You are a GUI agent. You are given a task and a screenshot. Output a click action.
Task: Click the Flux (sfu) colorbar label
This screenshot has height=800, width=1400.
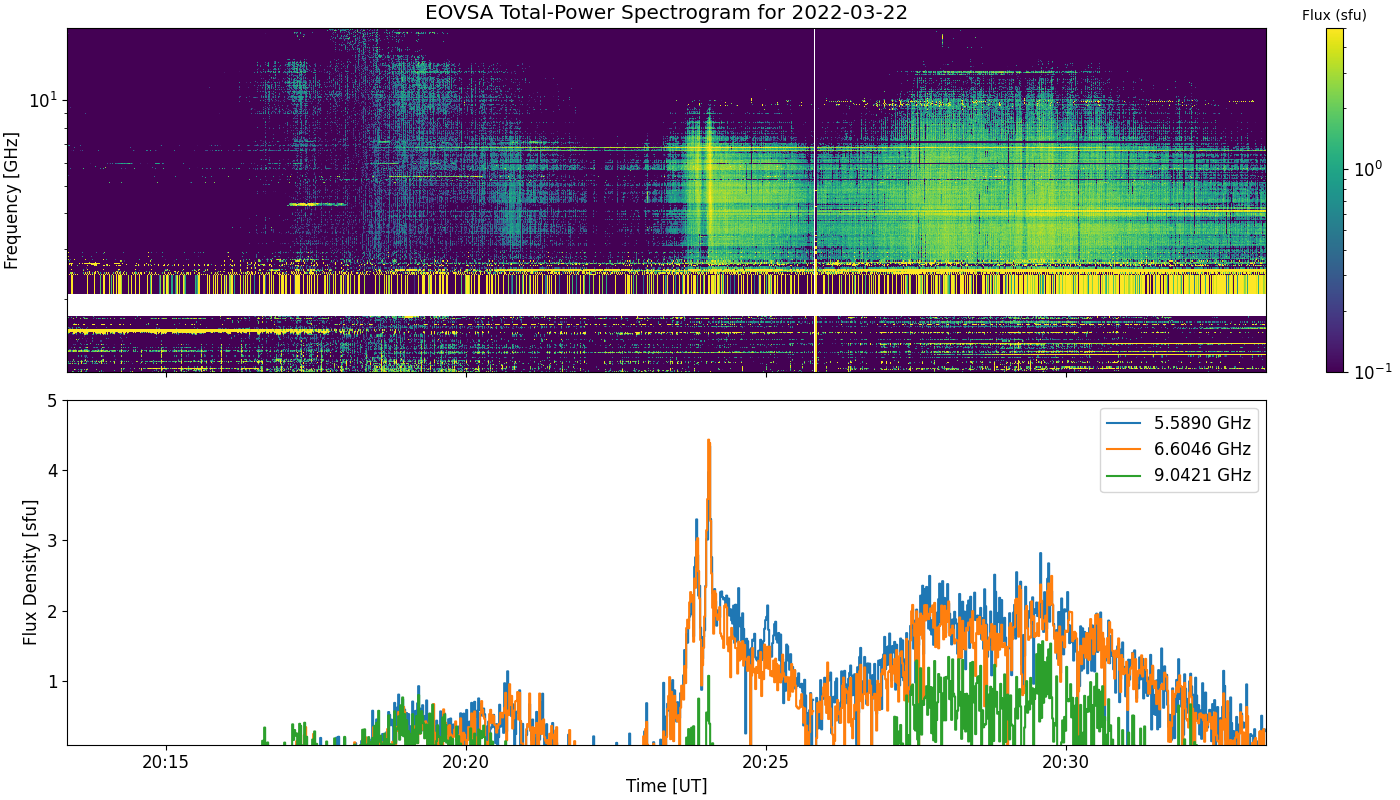tap(1334, 15)
